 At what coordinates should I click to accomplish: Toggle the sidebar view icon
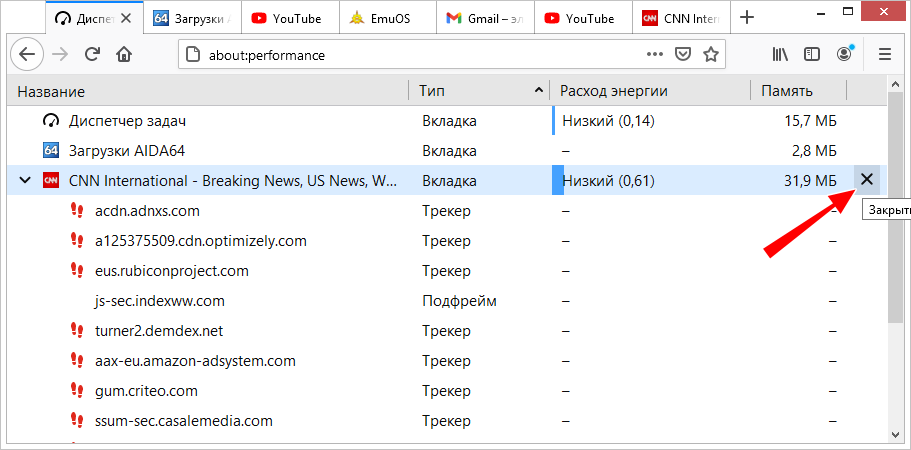812,55
